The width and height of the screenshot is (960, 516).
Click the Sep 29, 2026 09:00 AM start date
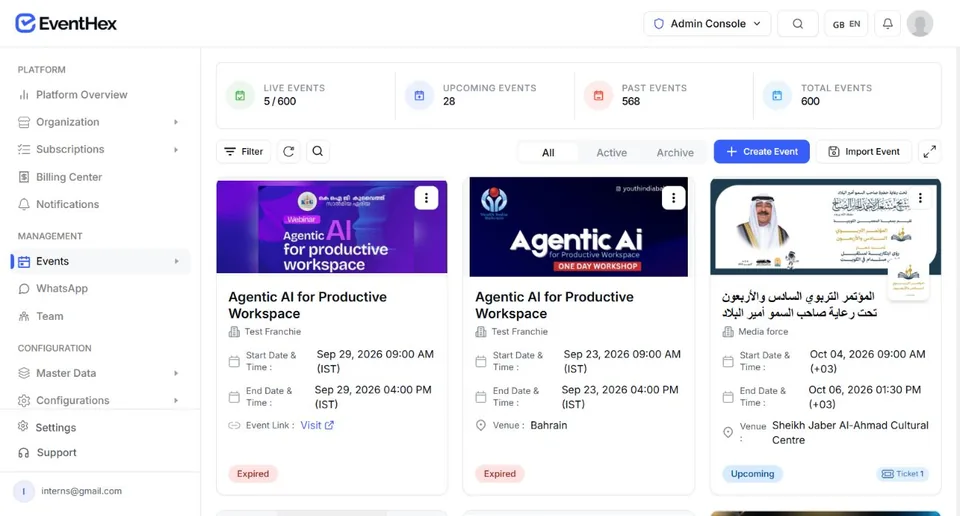pos(375,361)
